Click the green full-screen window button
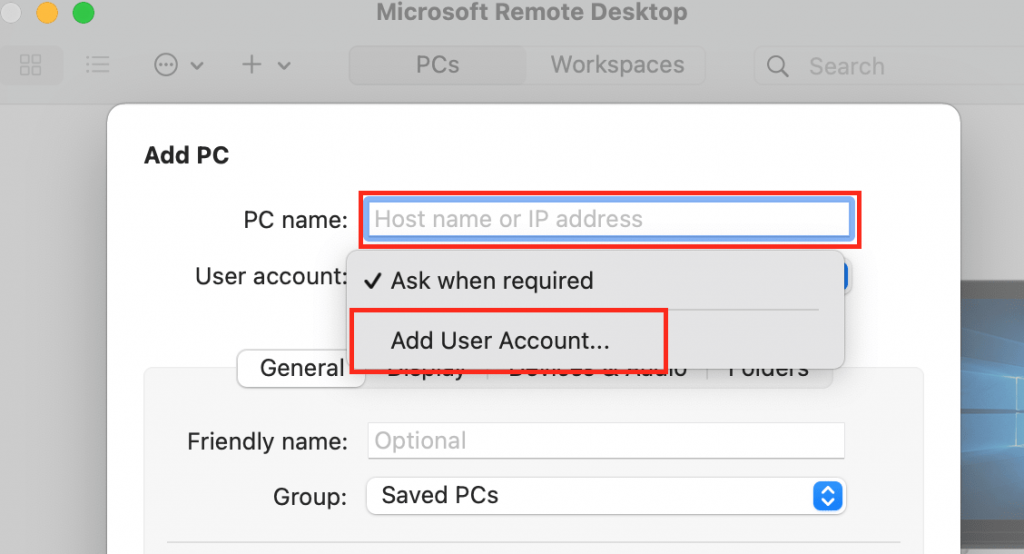 click(x=84, y=13)
